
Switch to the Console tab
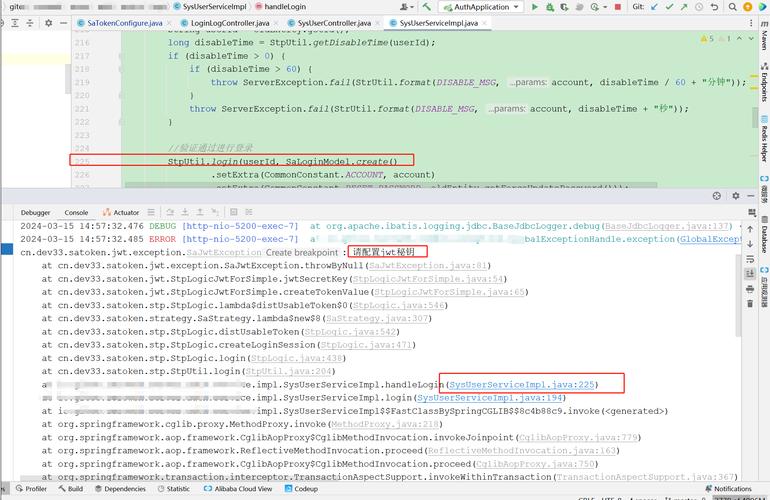coord(76,212)
